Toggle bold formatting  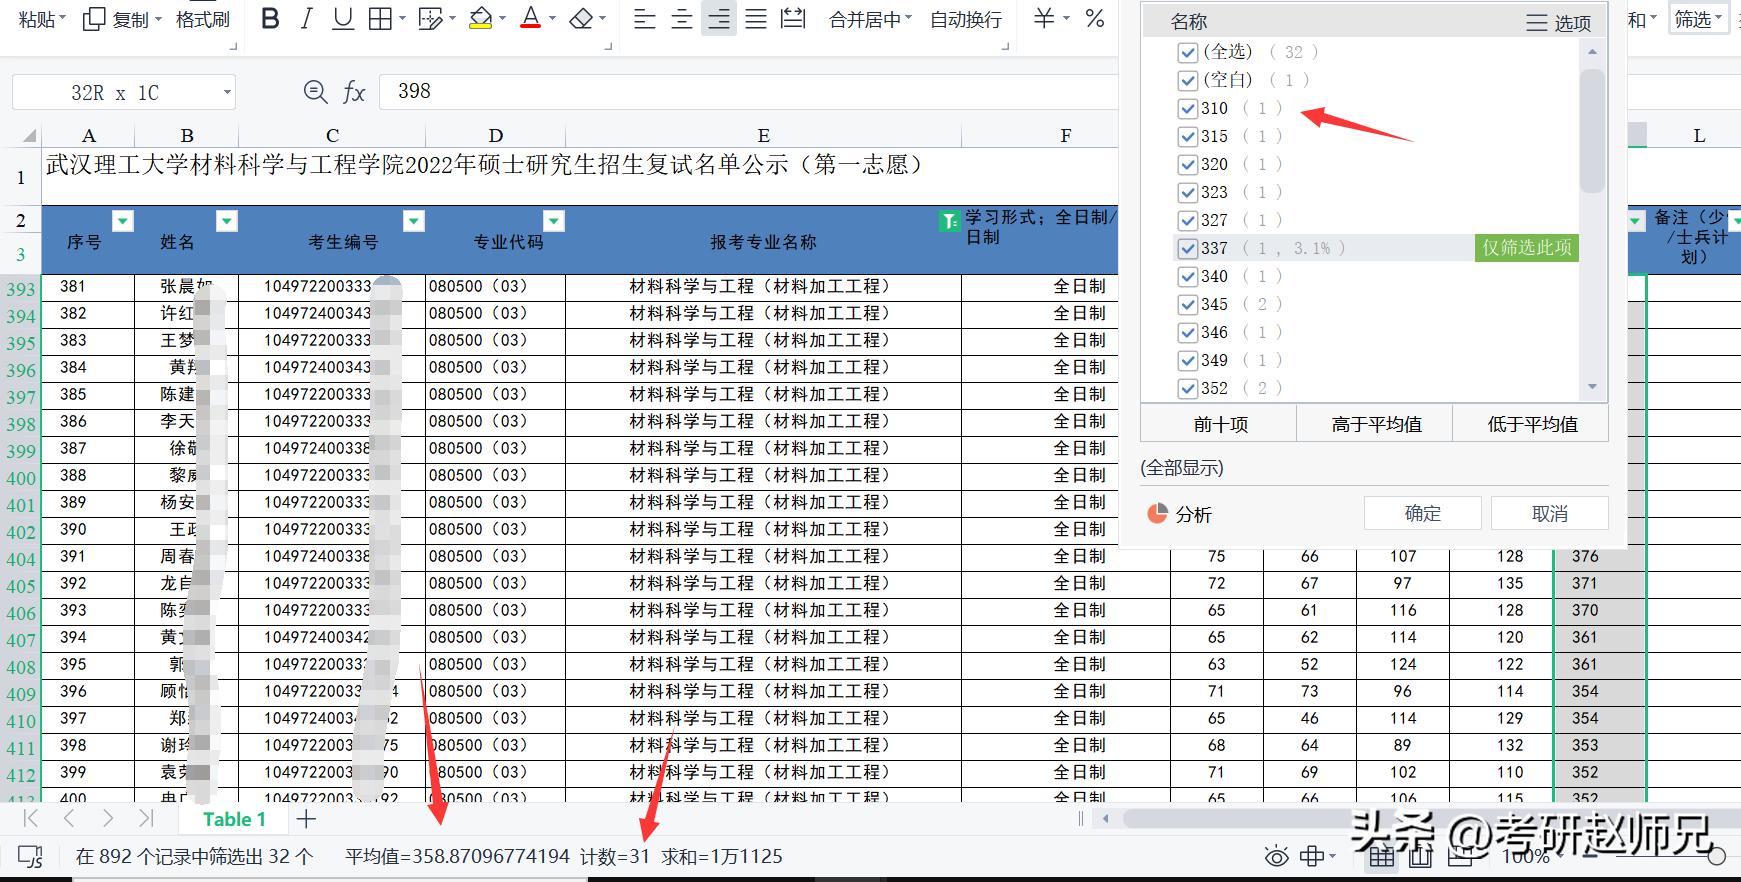269,19
